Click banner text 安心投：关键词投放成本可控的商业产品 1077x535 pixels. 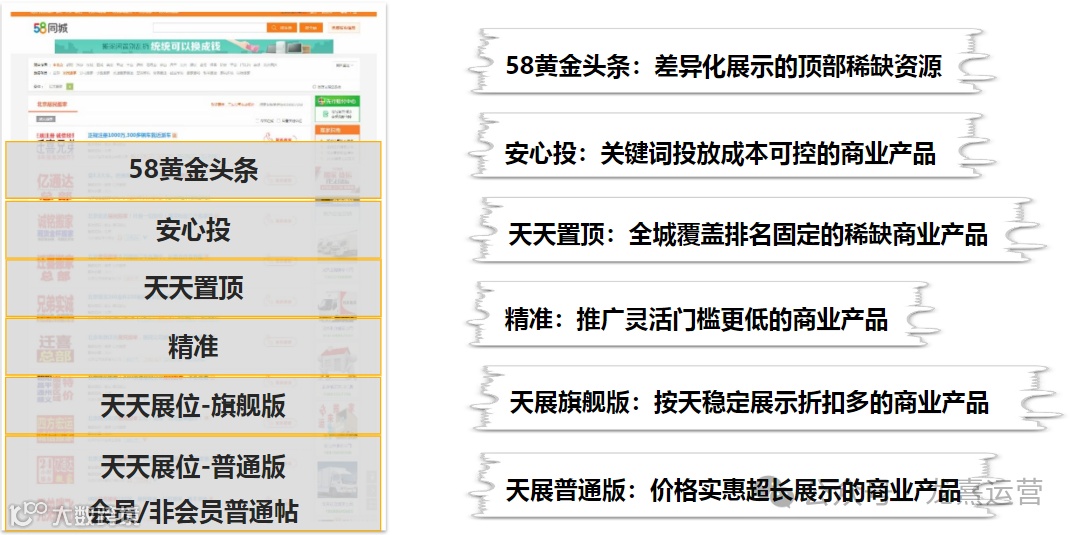(x=720, y=154)
